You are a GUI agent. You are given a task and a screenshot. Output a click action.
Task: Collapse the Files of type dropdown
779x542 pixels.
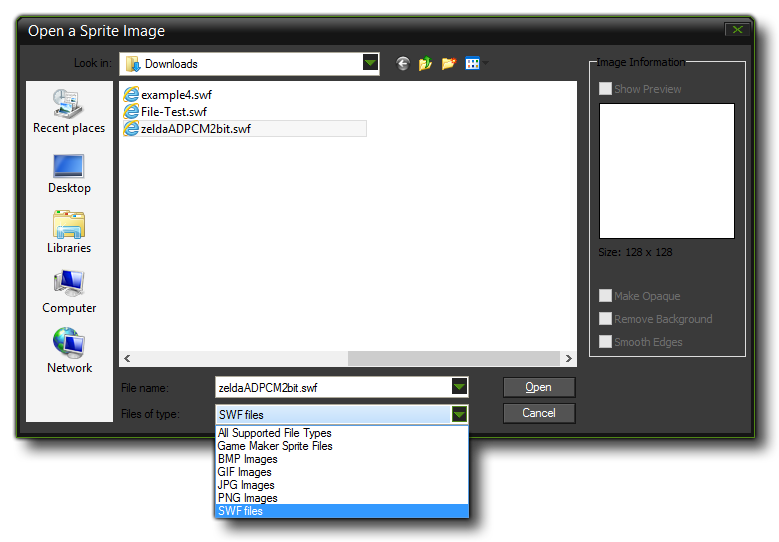[459, 414]
